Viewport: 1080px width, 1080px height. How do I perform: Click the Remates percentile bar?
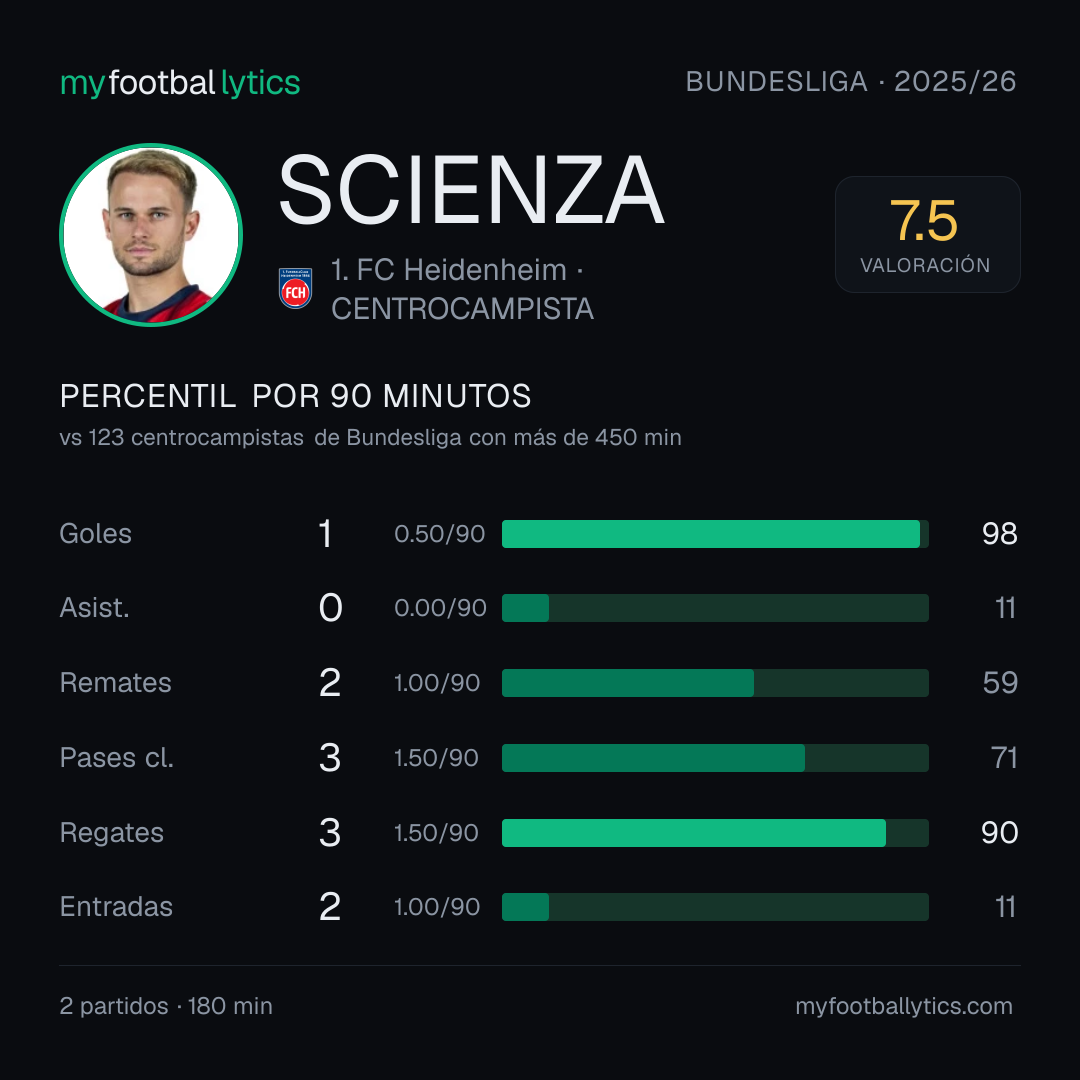715,683
